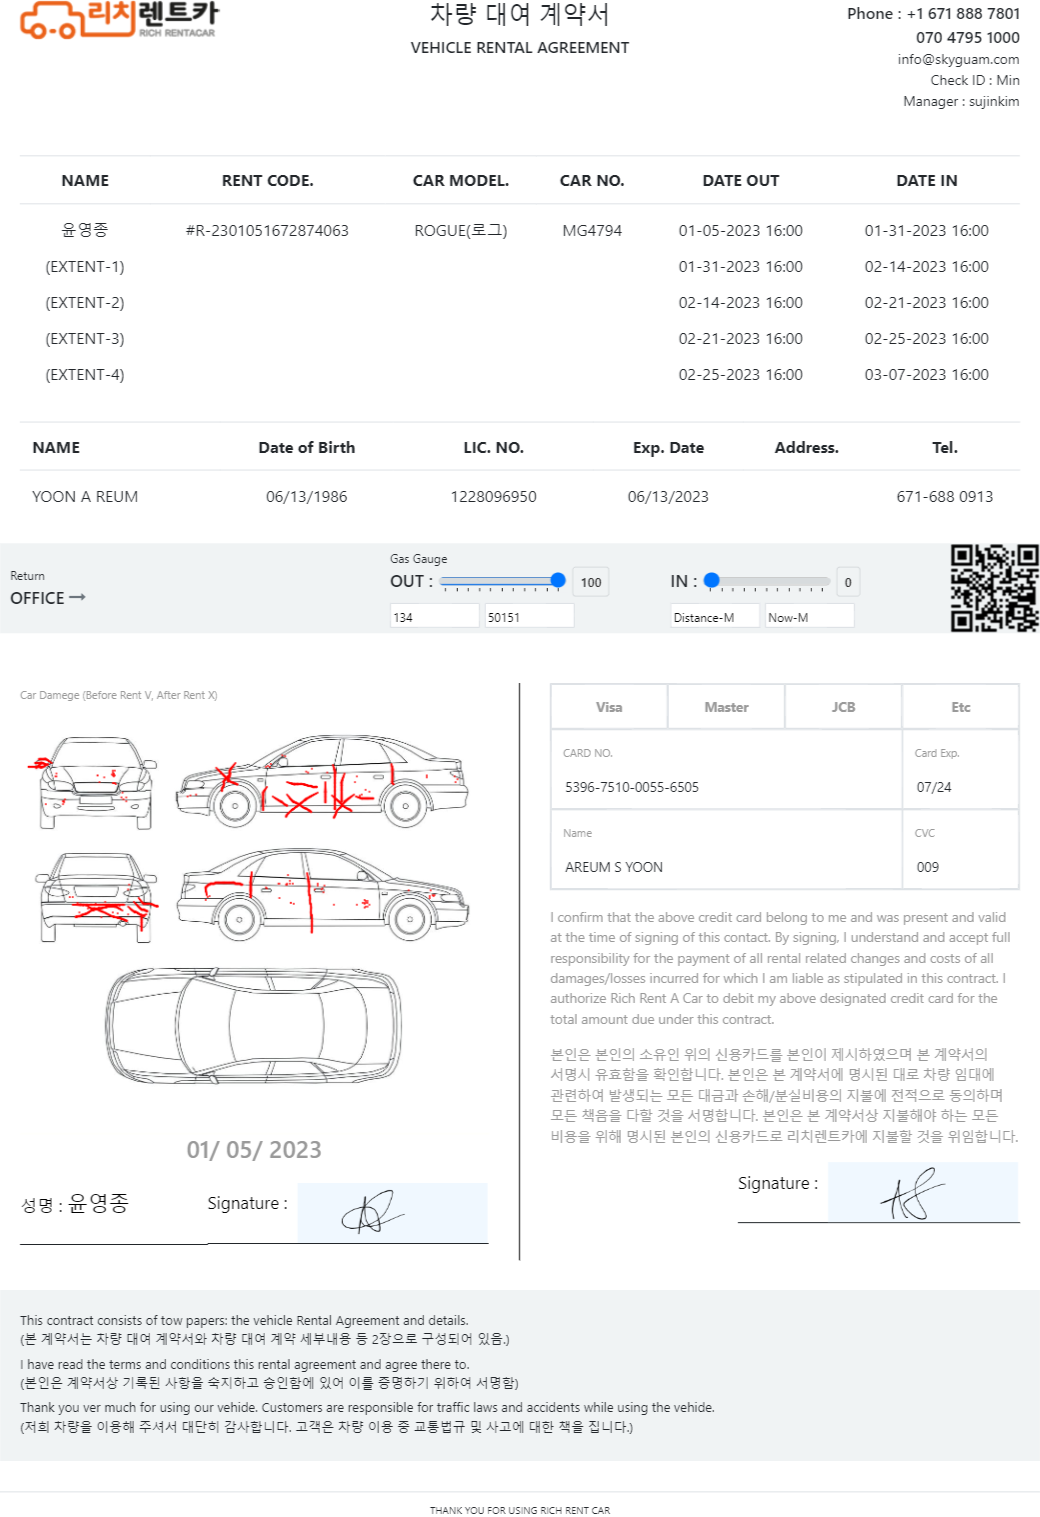Click the OUT gauge value field 100
This screenshot has height=1517, width=1040.
(x=591, y=582)
